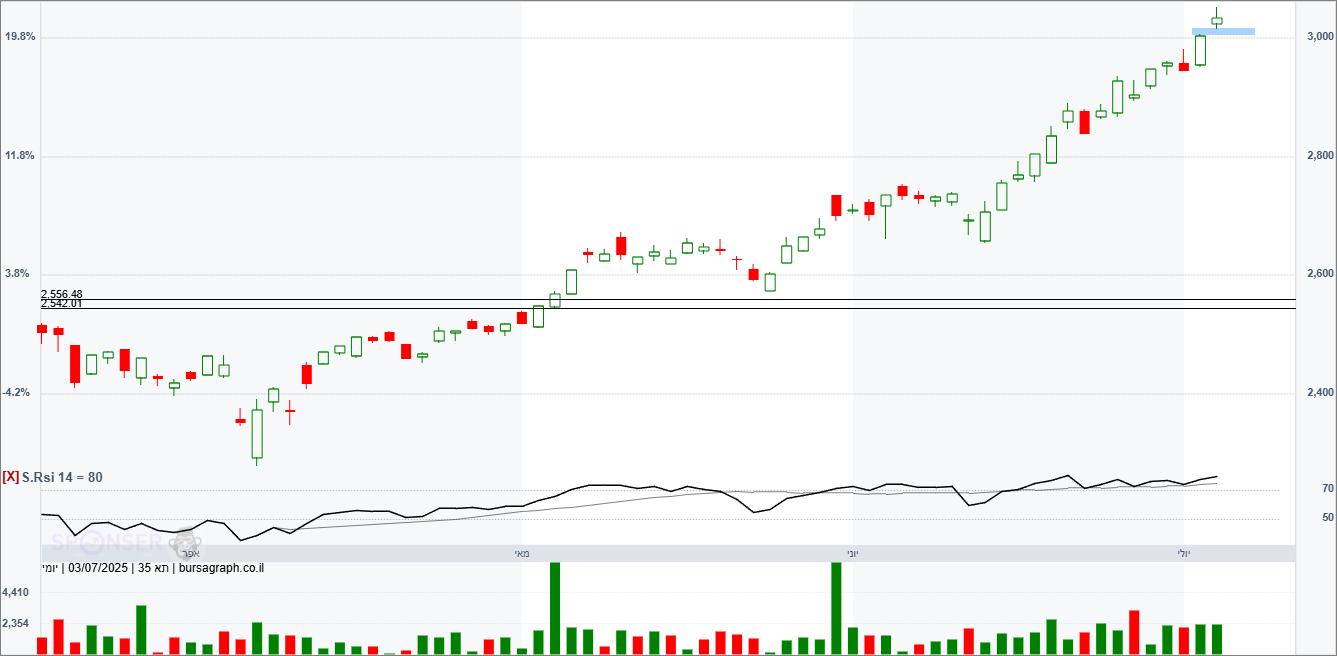Click the 2,556.48 horizontal line label
Image resolution: width=1337 pixels, height=656 pixels.
point(62,294)
